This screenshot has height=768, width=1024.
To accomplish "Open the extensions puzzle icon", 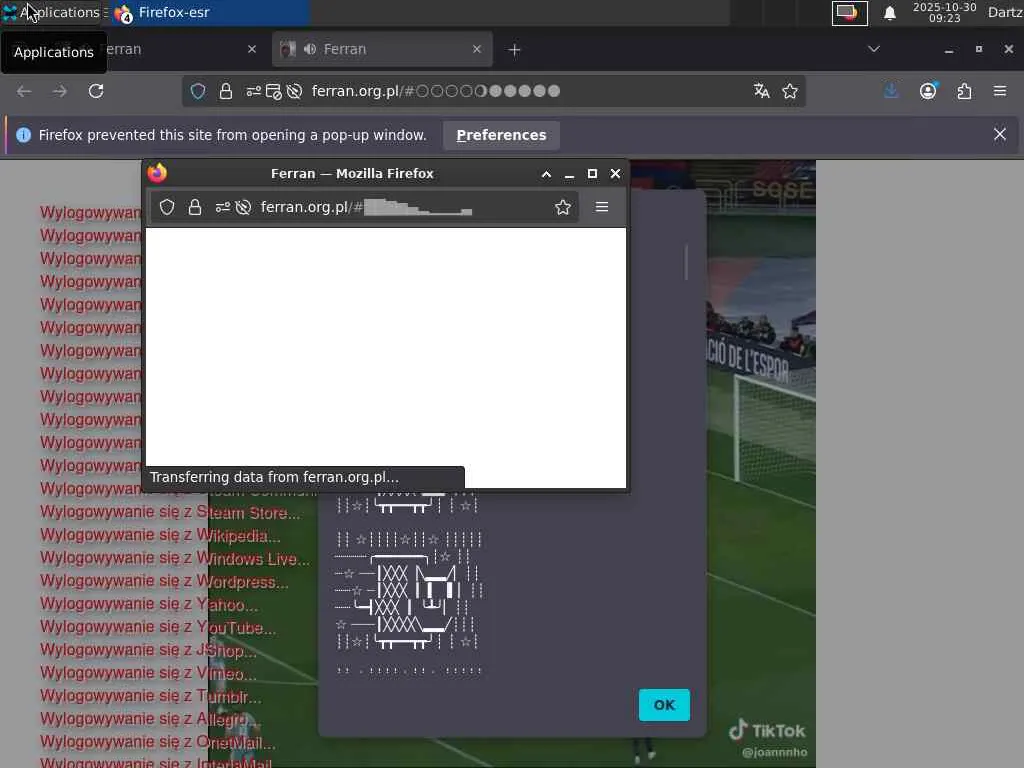I will (965, 91).
